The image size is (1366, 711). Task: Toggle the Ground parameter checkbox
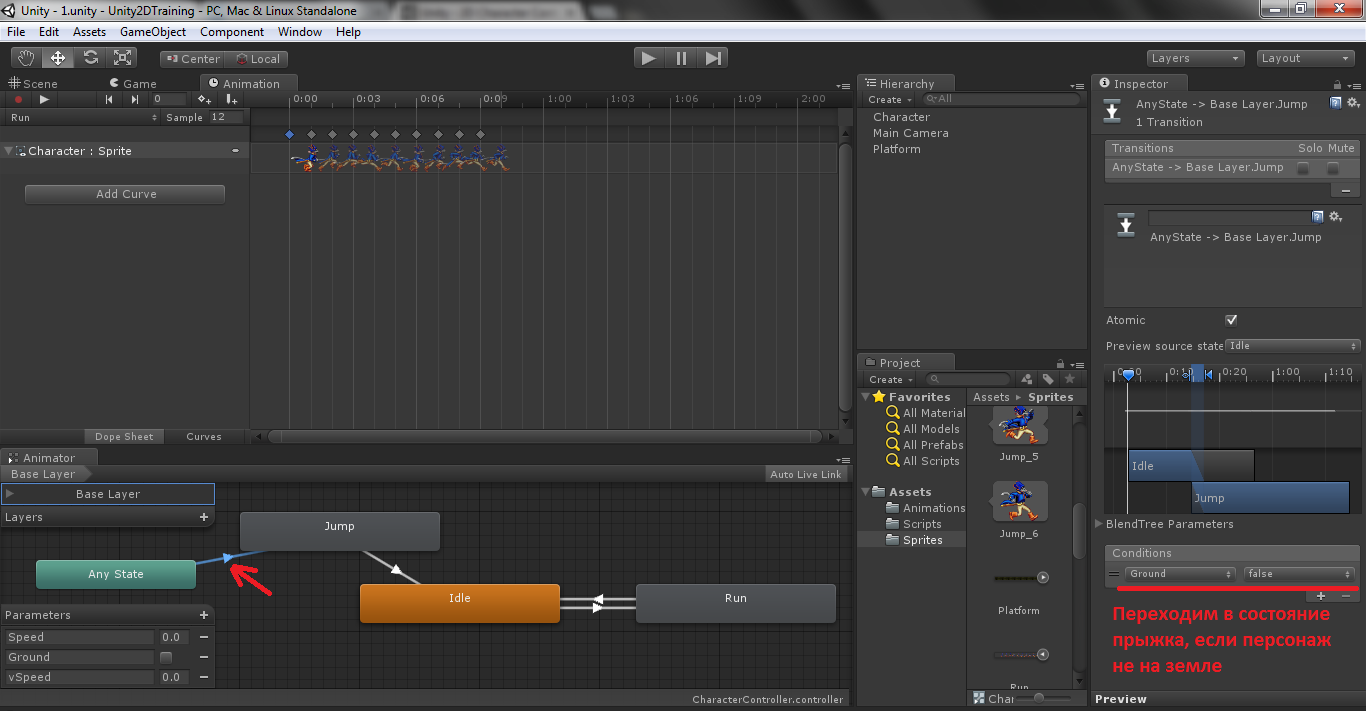pos(166,657)
